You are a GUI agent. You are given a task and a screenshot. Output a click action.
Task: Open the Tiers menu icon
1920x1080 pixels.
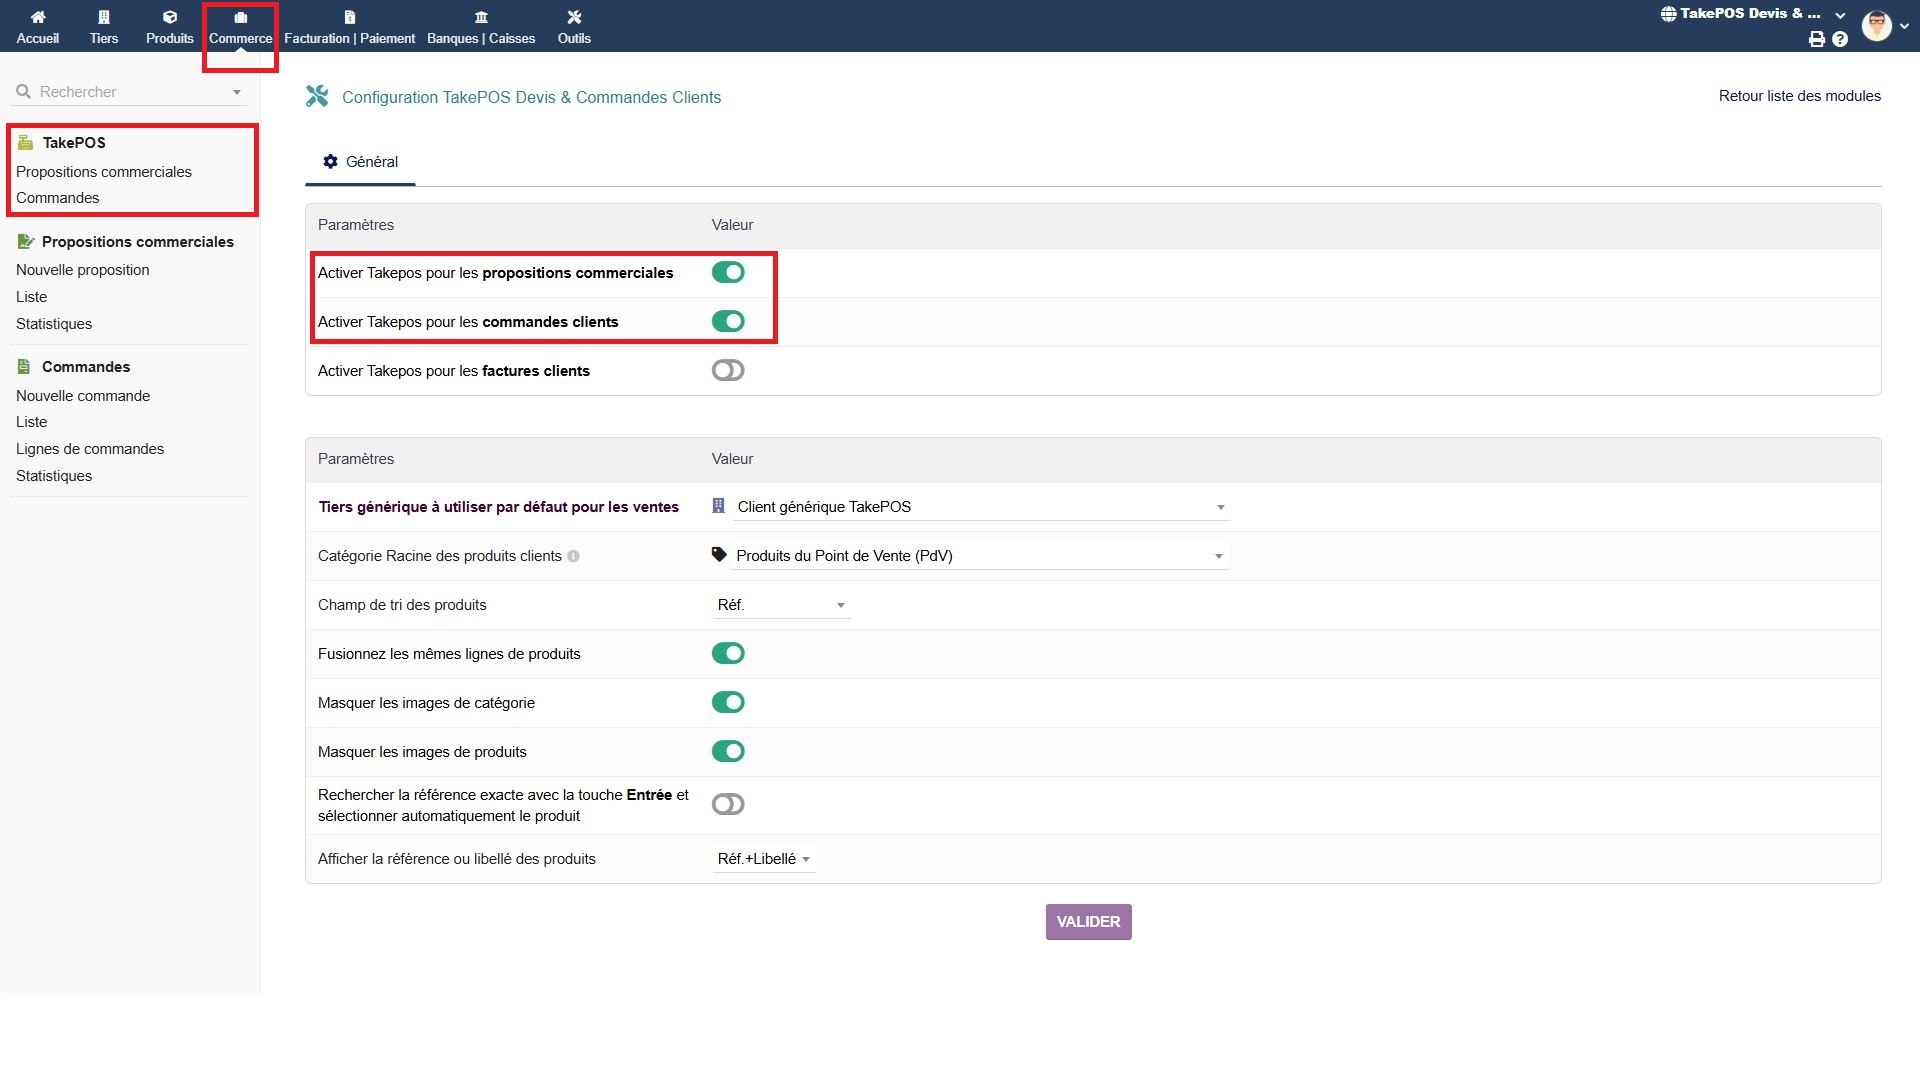tap(104, 17)
